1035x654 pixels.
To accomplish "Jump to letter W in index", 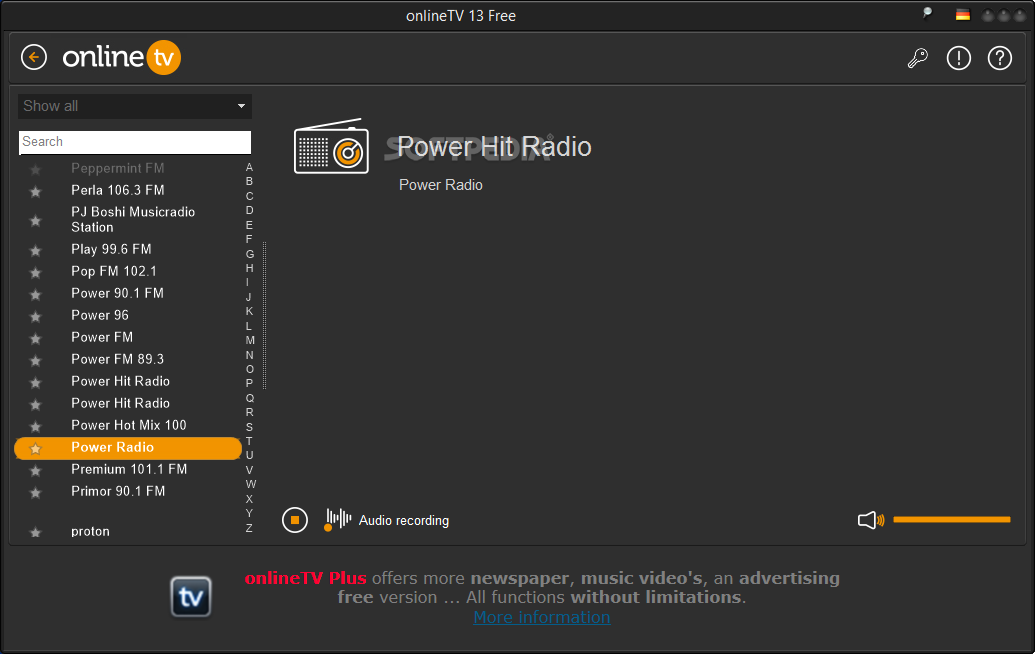I will click(x=250, y=484).
